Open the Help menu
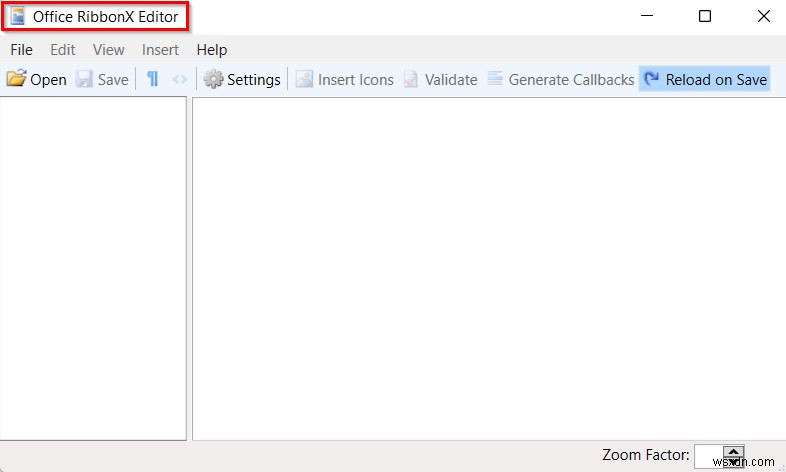This screenshot has height=472, width=786. [212, 50]
